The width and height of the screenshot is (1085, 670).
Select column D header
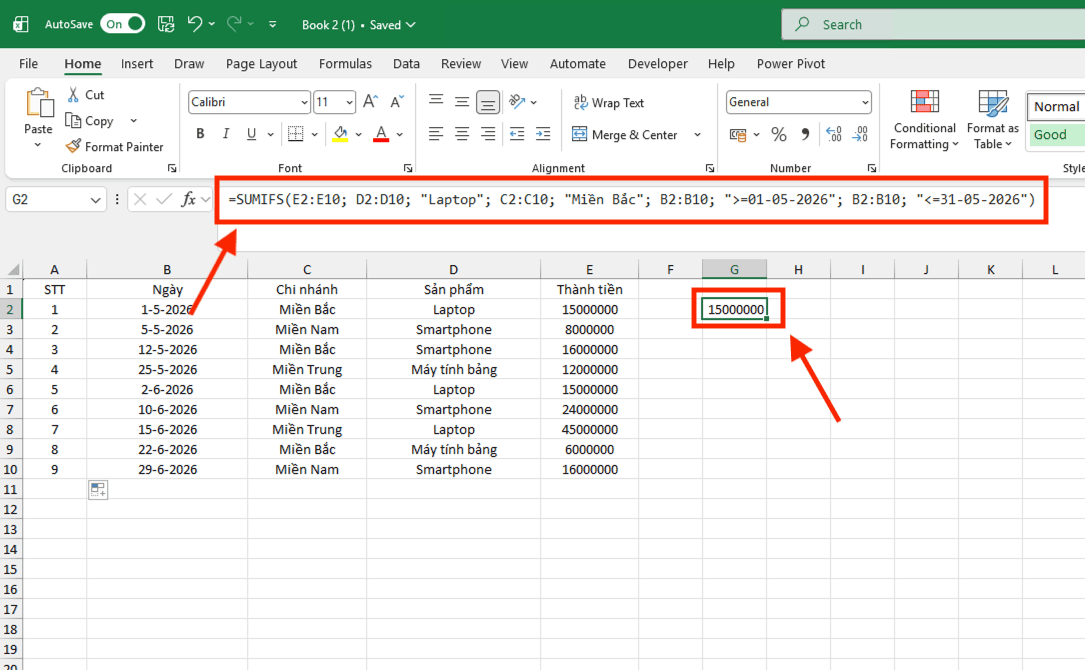point(453,269)
